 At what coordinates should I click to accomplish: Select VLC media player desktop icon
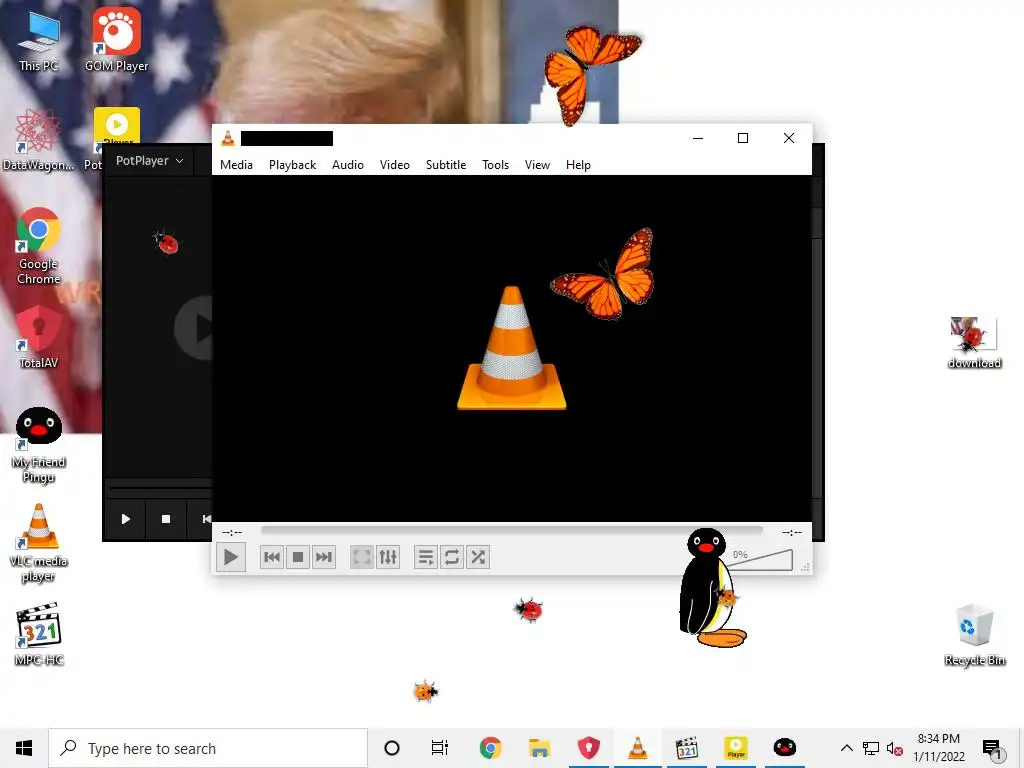[39, 543]
